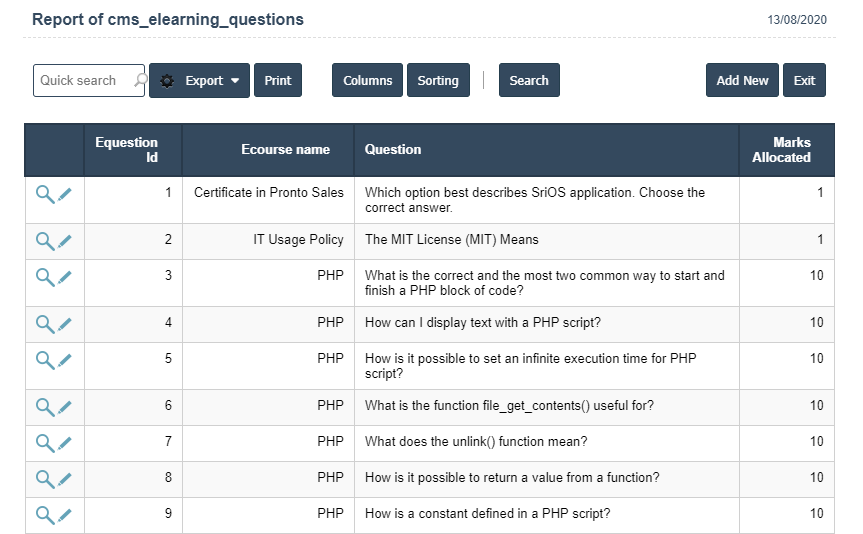Click the quick search magnifier icon
This screenshot has height=534, width=863.
[x=141, y=81]
